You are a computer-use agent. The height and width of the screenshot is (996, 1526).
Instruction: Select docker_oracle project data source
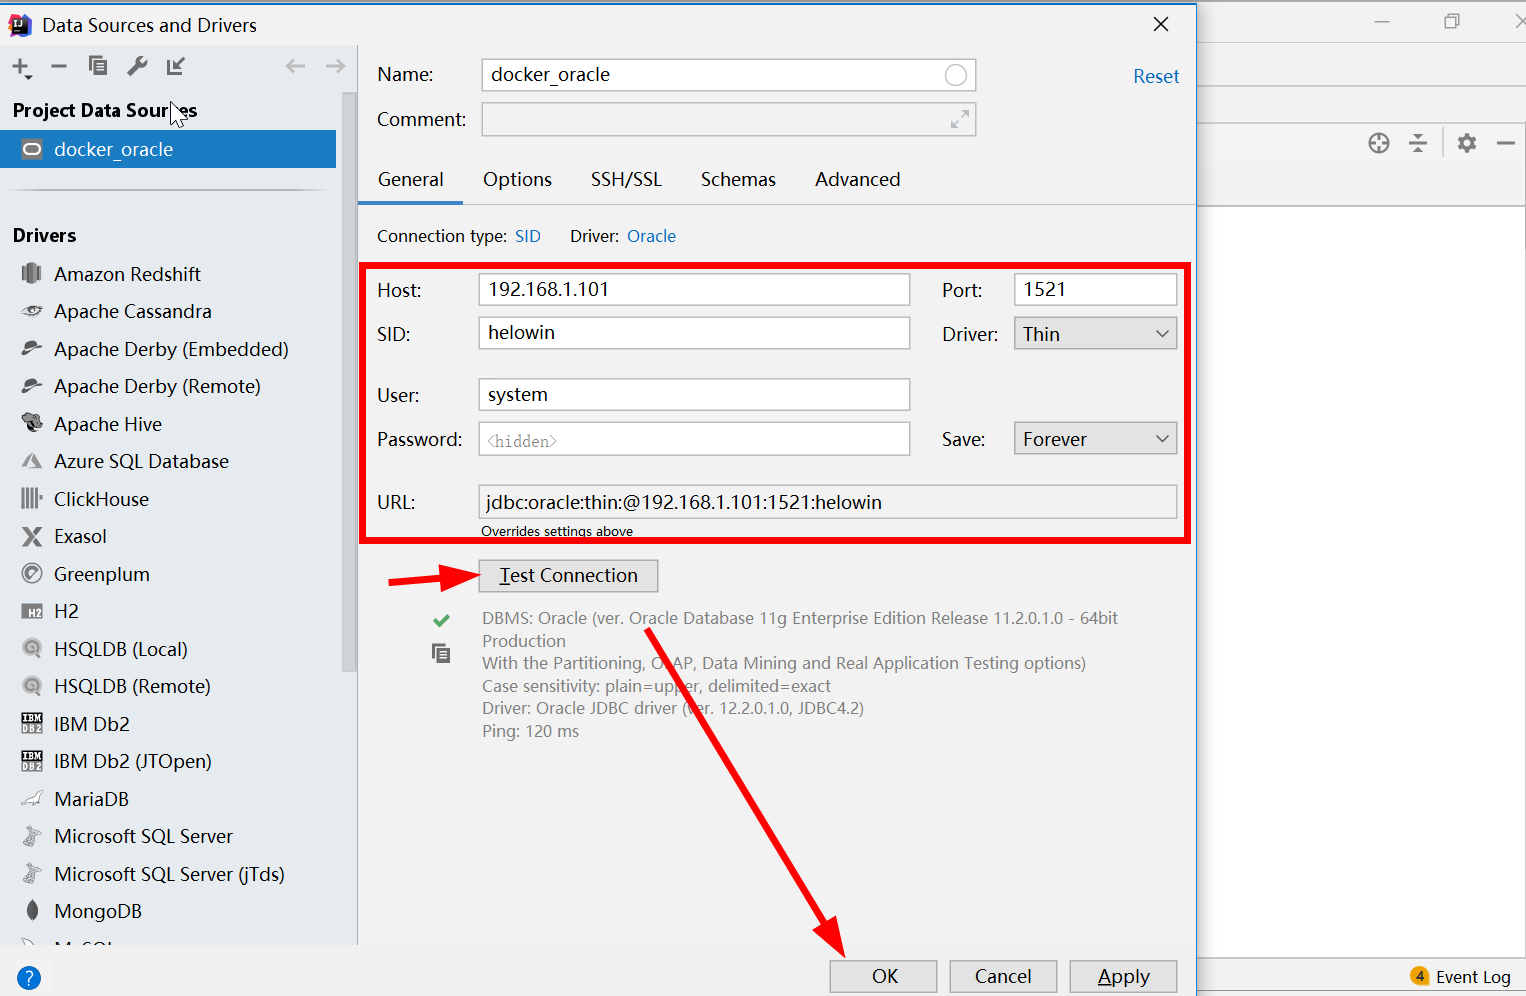click(168, 150)
